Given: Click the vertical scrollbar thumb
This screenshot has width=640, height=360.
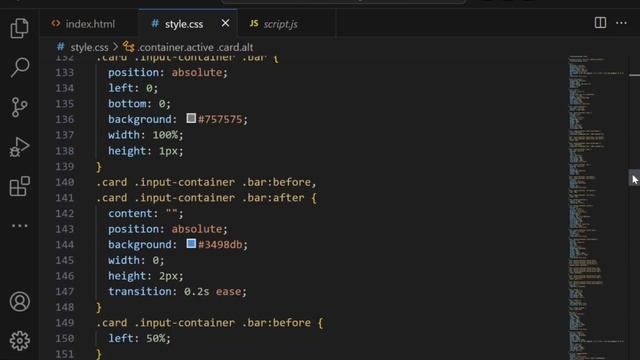Looking at the screenshot, I should (x=634, y=178).
